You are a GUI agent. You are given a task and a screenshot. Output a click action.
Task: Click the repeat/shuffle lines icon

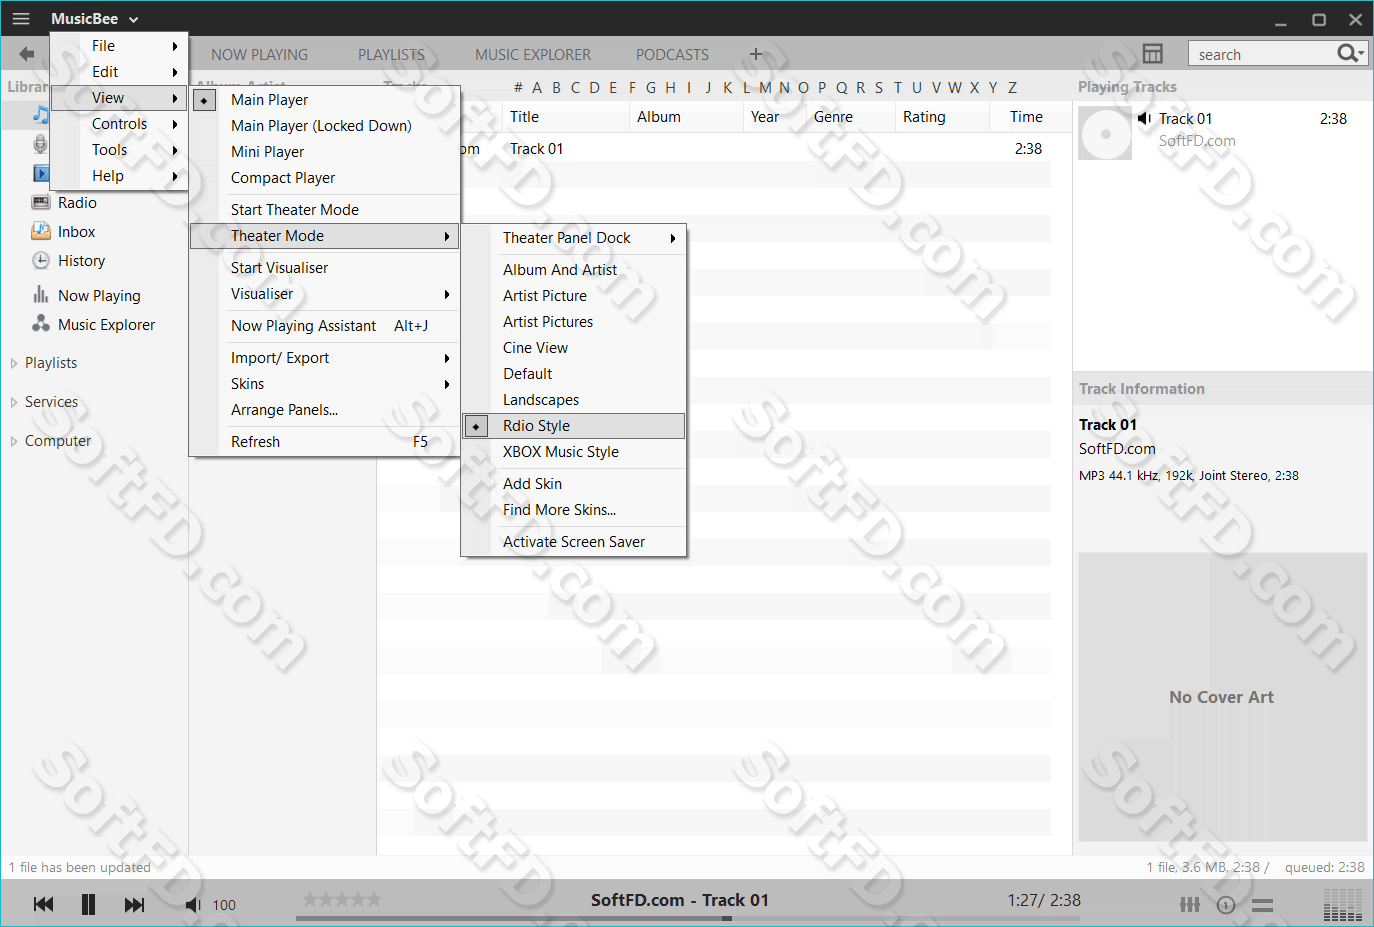1263,905
